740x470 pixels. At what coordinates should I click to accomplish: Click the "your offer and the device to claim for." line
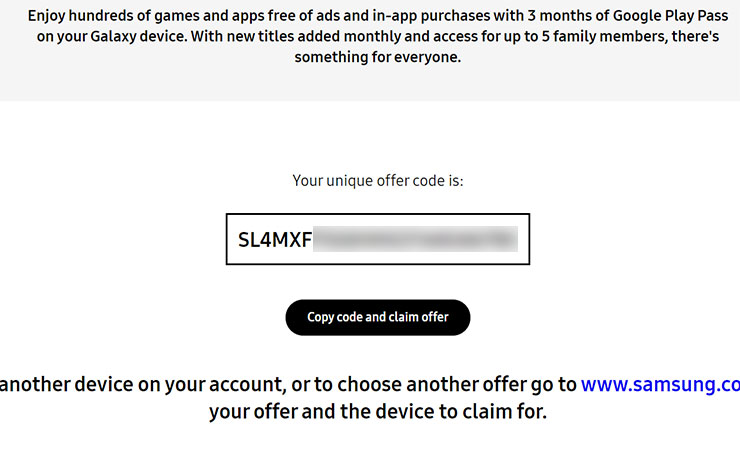[377, 411]
